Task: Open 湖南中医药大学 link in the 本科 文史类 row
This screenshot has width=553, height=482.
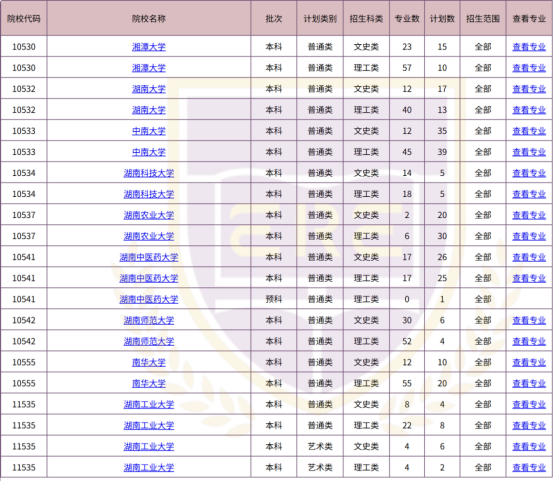Action: tap(148, 257)
